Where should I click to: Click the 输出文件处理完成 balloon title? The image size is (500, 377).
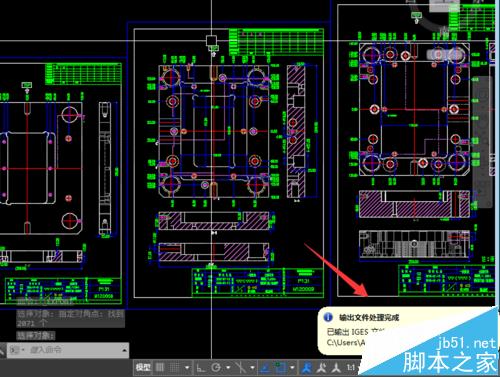click(369, 317)
